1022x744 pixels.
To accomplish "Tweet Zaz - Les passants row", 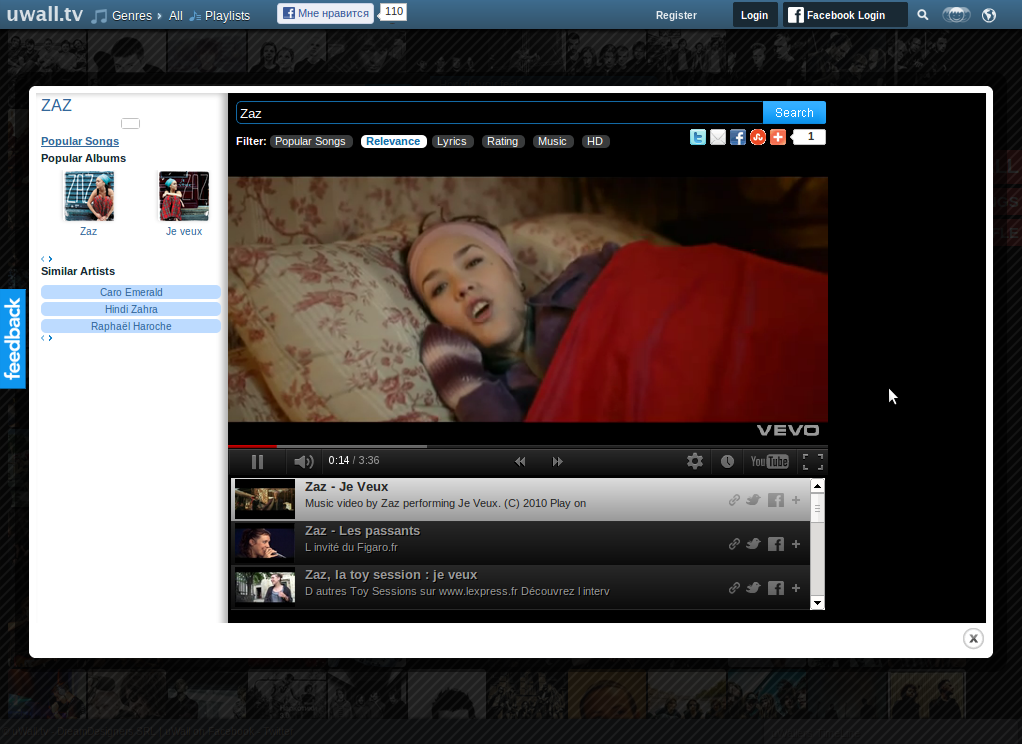I will [753, 544].
